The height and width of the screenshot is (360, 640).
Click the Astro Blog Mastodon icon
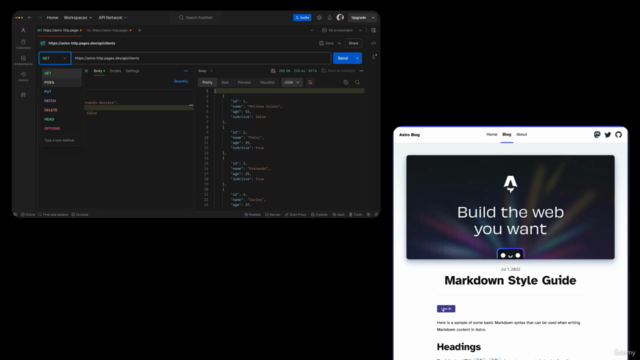click(597, 135)
